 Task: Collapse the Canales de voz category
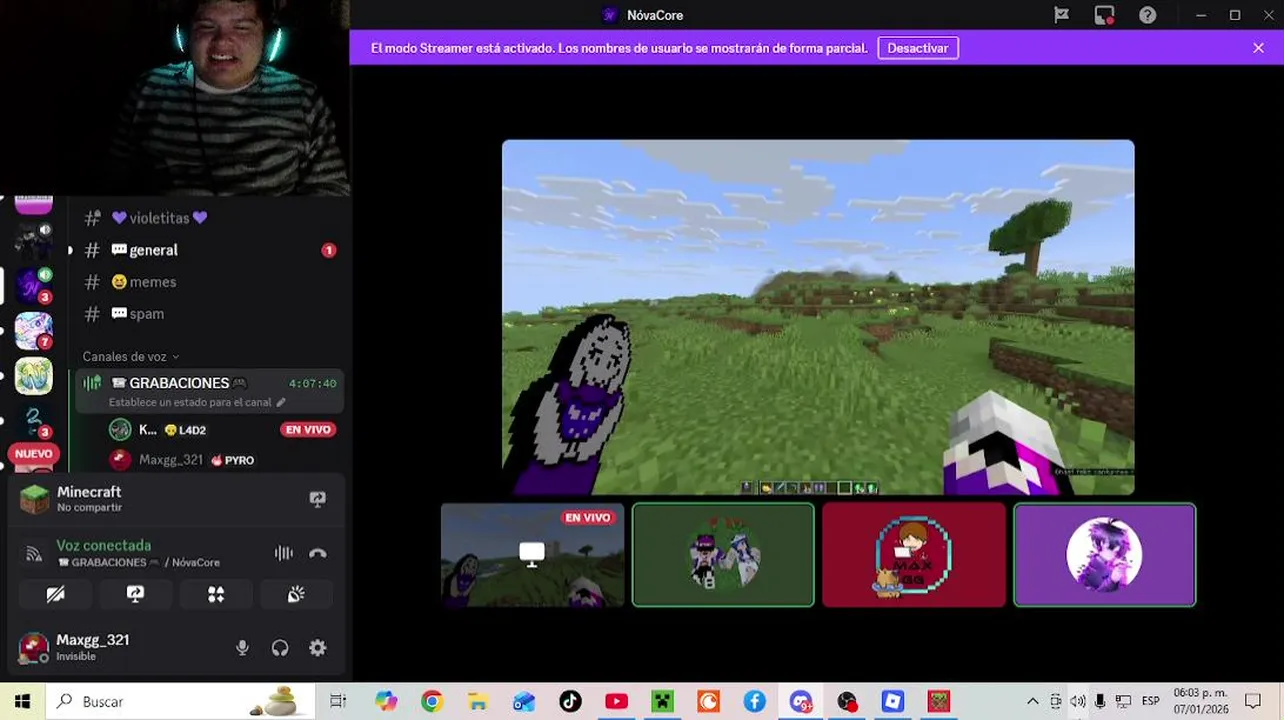click(131, 356)
